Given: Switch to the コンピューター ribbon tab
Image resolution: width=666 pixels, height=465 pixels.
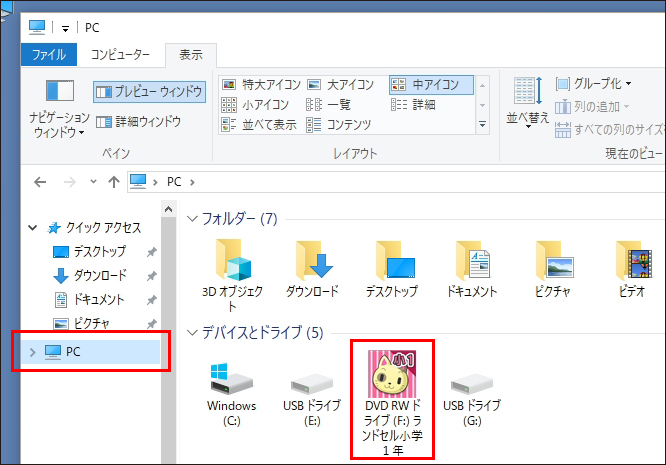Looking at the screenshot, I should pyautogui.click(x=120, y=54).
